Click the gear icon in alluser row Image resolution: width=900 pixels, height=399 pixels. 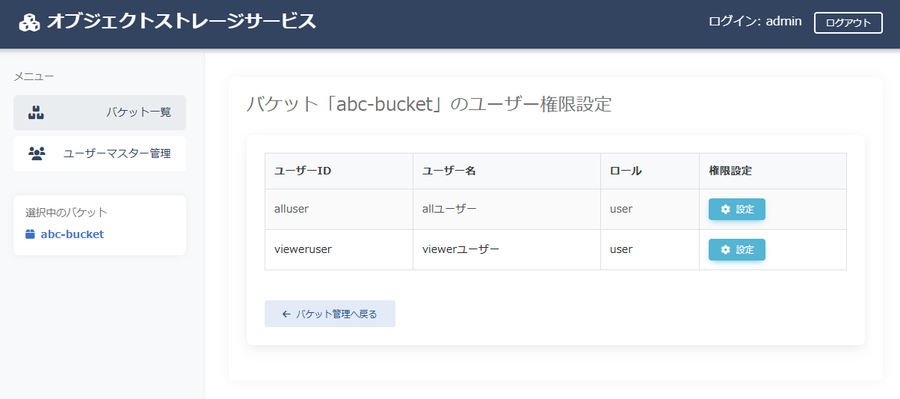(726, 210)
